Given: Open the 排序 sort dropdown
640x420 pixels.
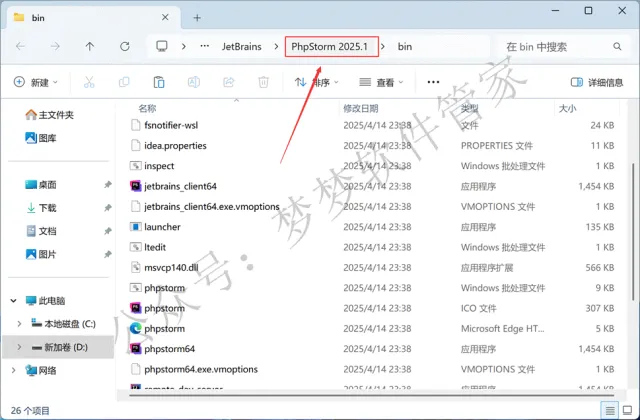Looking at the screenshot, I should (x=317, y=82).
